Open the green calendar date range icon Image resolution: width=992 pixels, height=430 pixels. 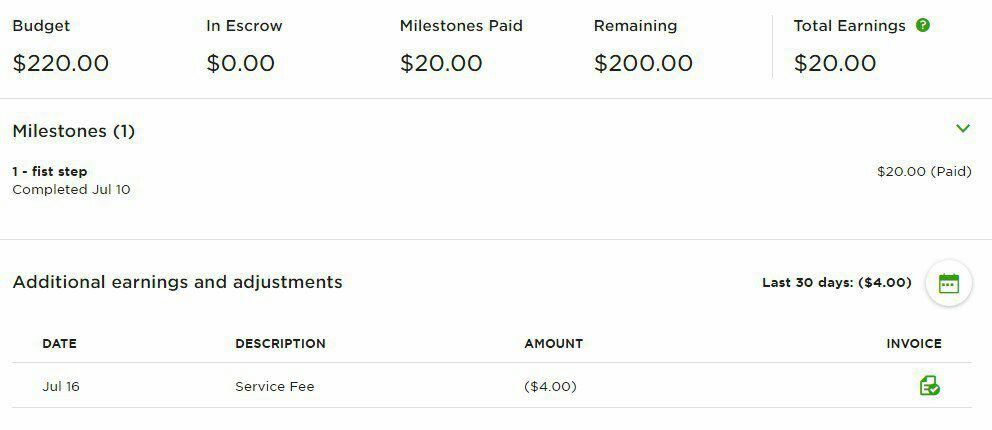948,283
